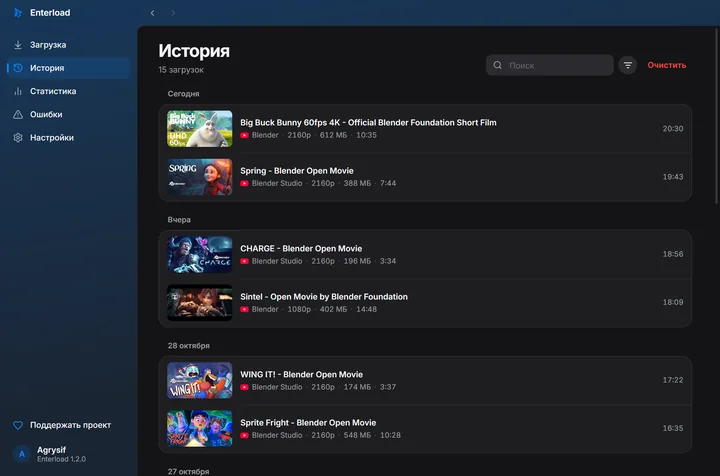This screenshot has height=476, width=720.
Task: Click the '612 МБ' size value
Action: coord(333,135)
